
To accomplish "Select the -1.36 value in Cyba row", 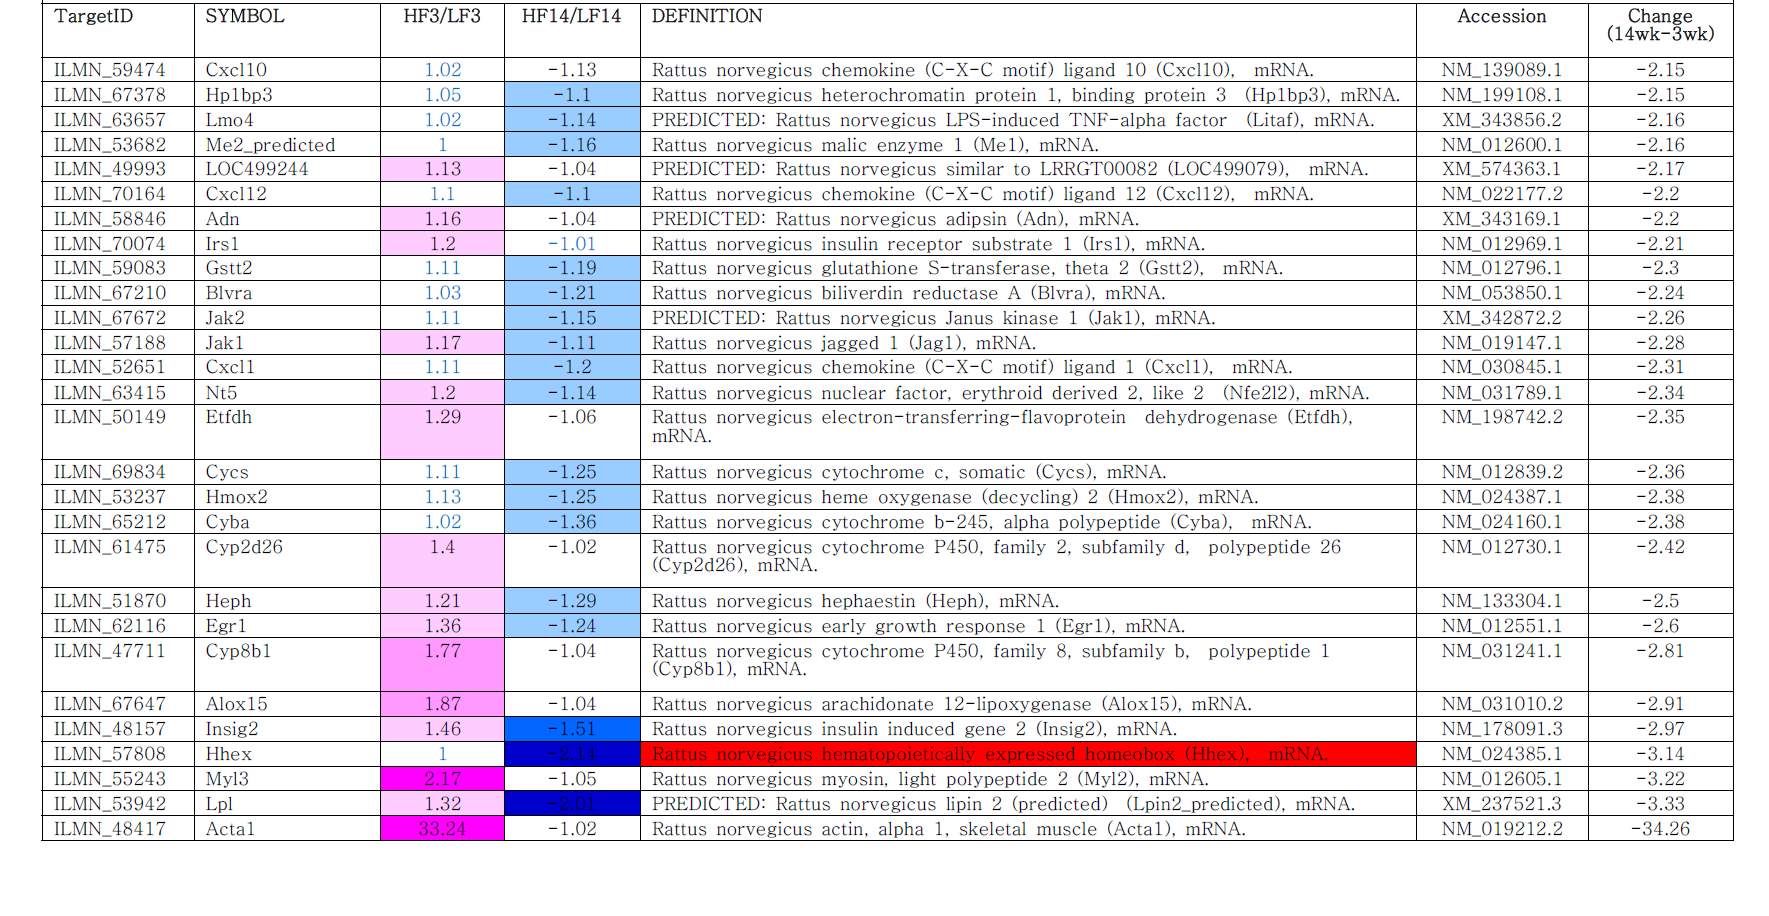I will click(572, 522).
